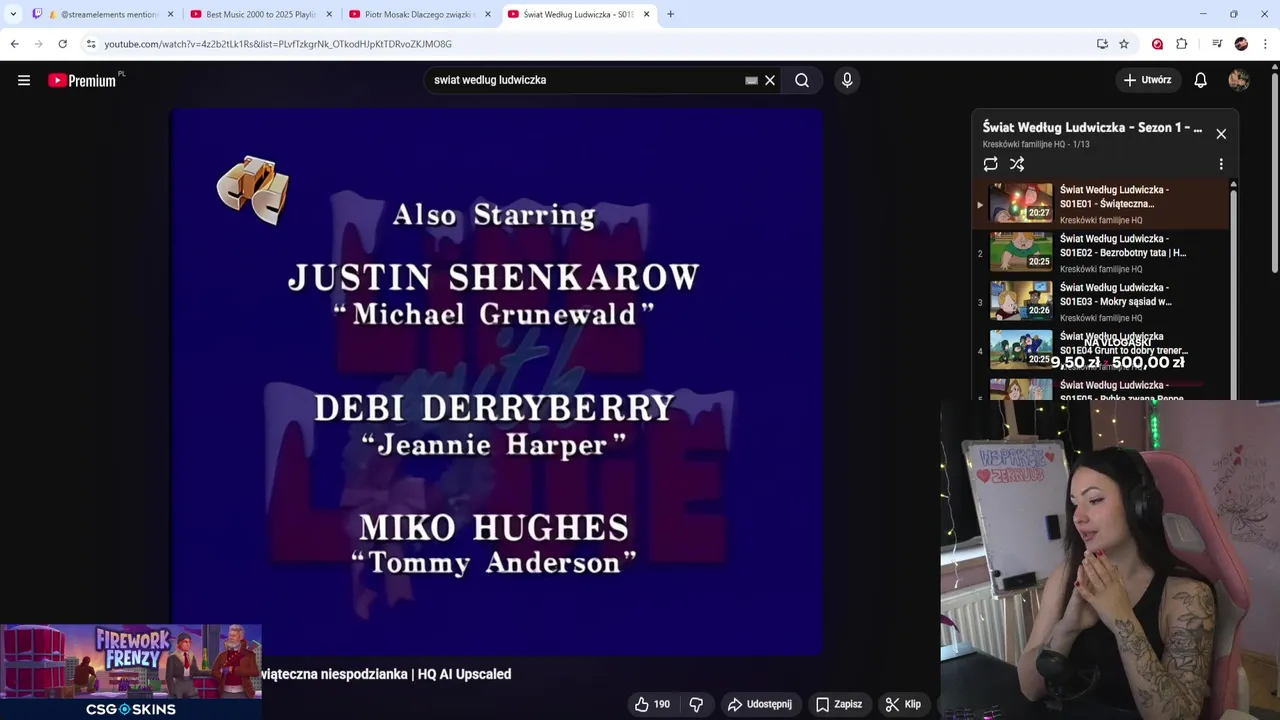This screenshot has height=720, width=1280.
Task: Open the tab search dropdown
Action: point(13,14)
